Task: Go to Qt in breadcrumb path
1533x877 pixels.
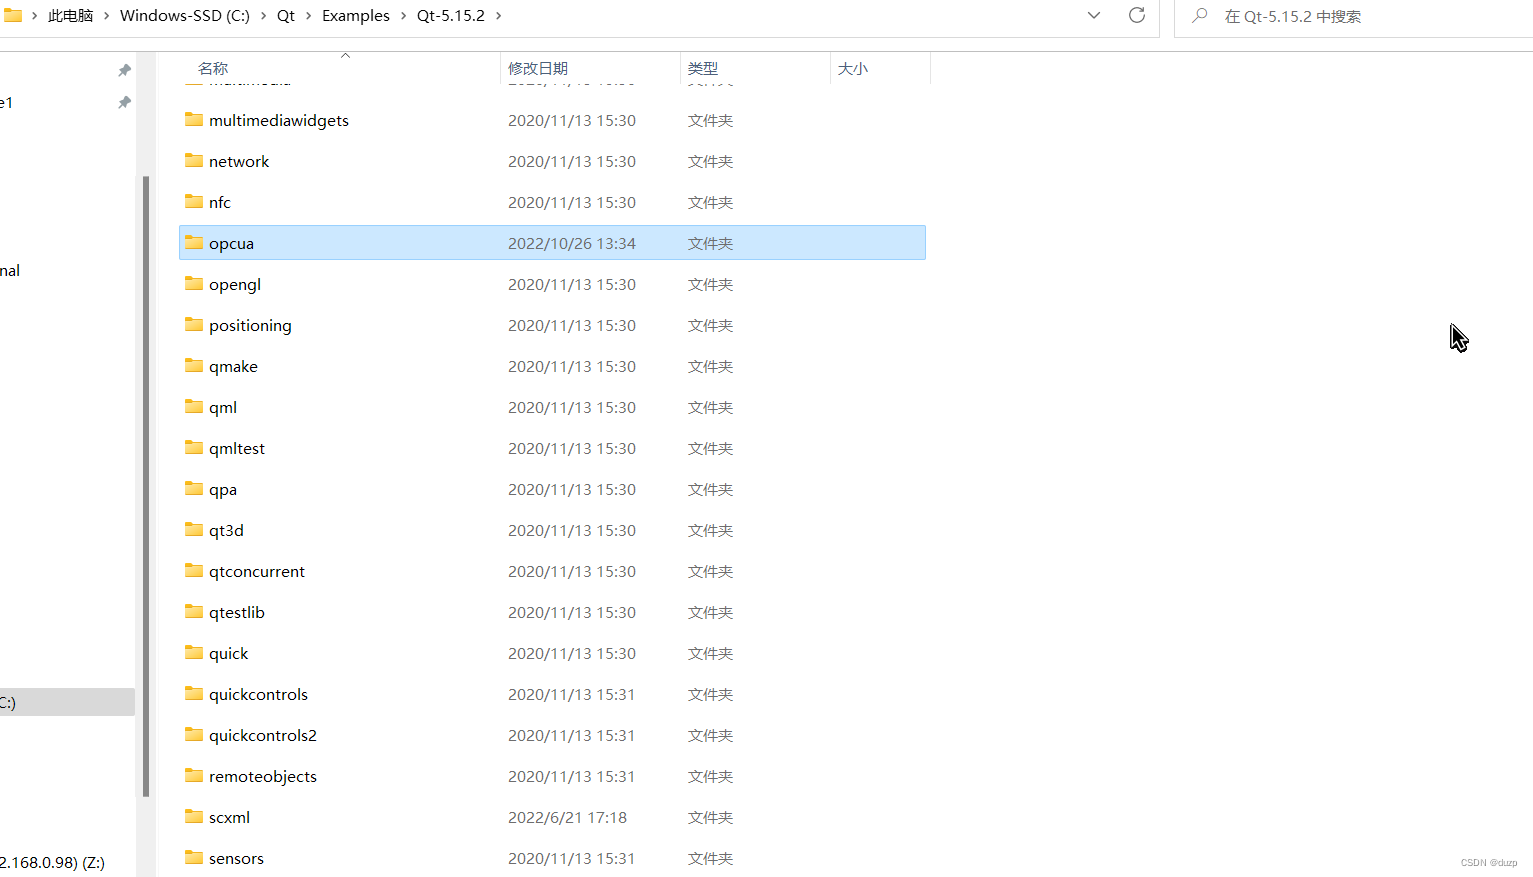Action: (286, 16)
